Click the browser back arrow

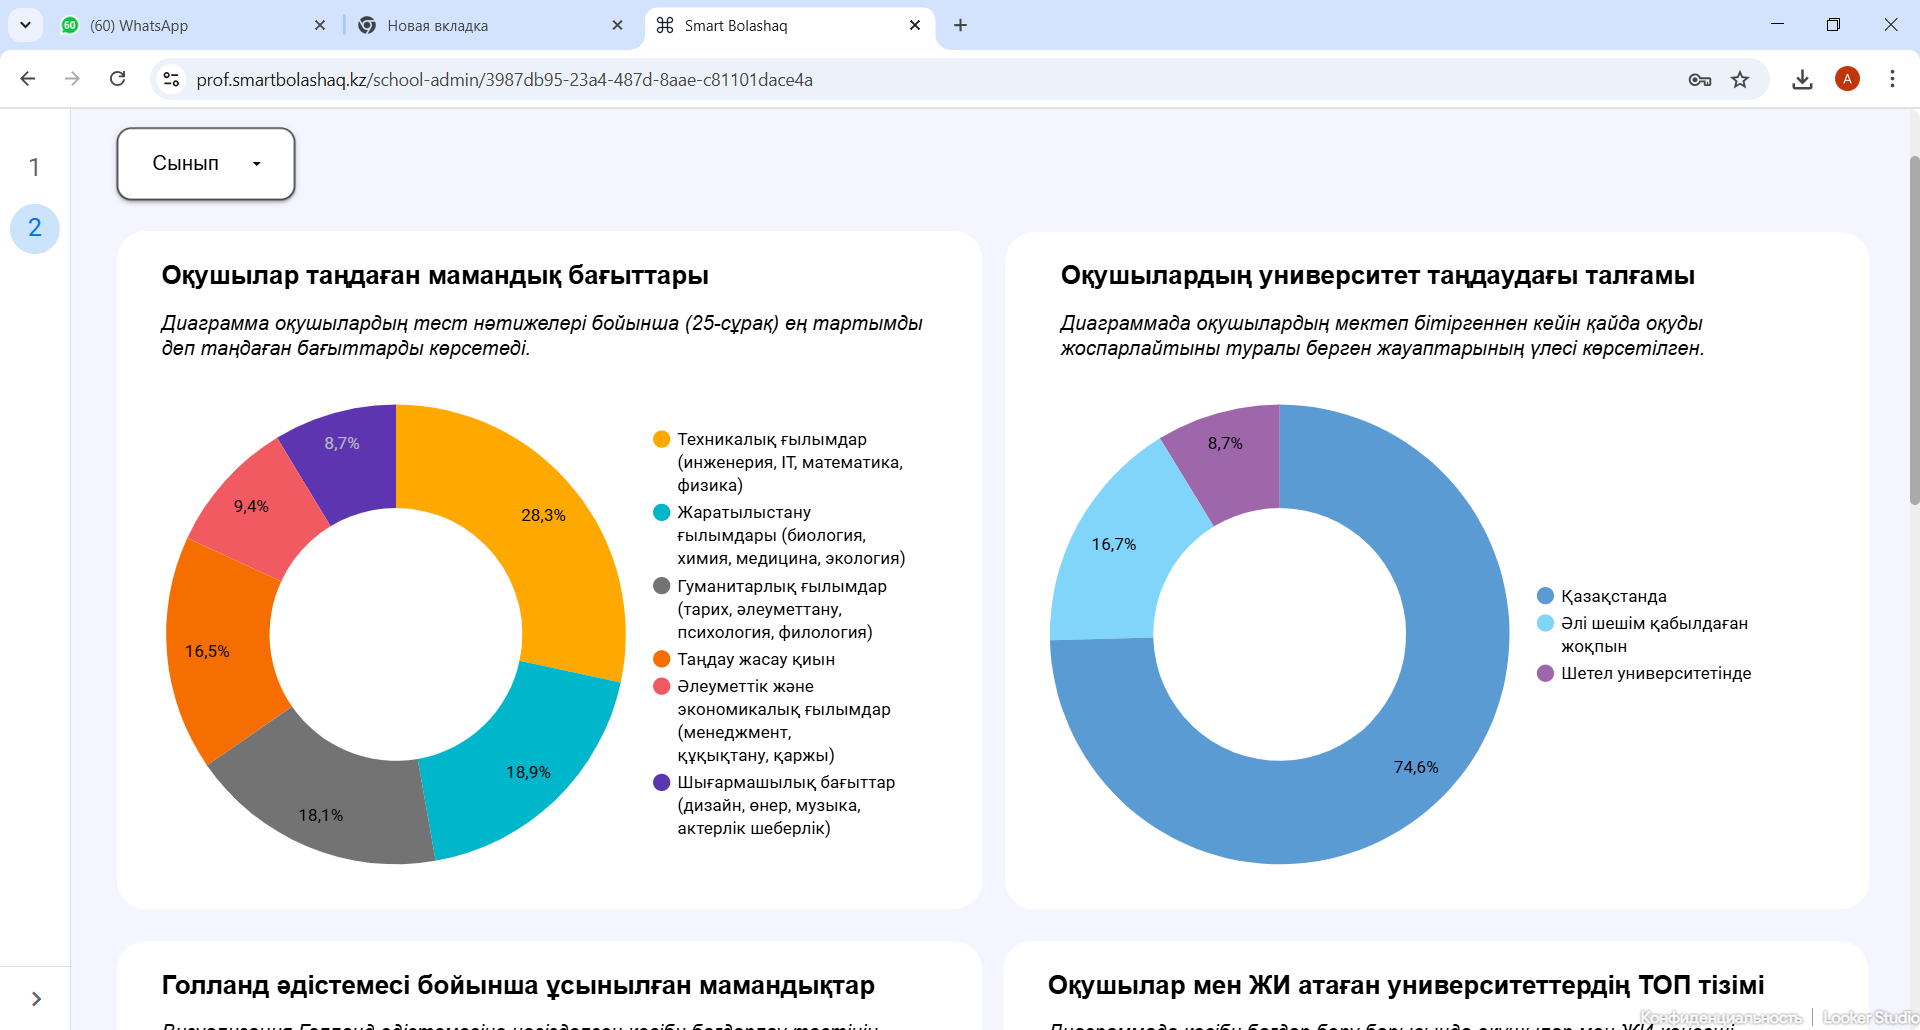28,79
